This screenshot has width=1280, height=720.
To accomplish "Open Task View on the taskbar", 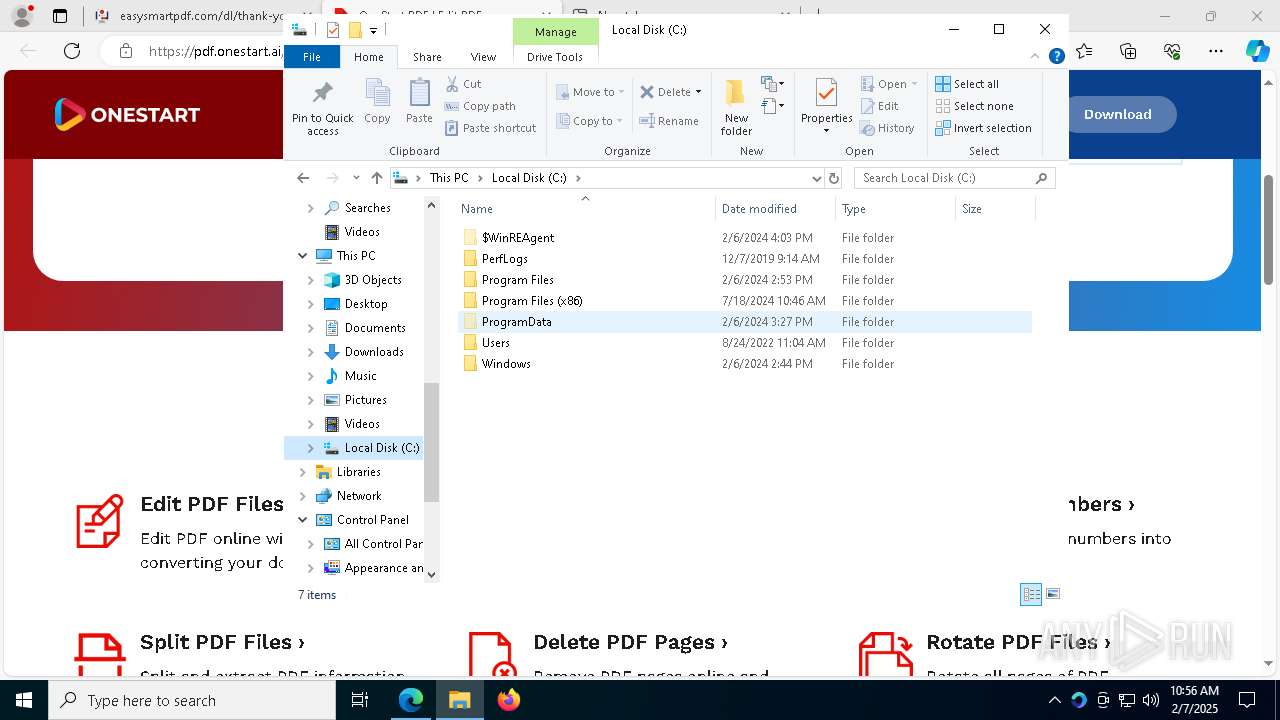I will point(361,700).
